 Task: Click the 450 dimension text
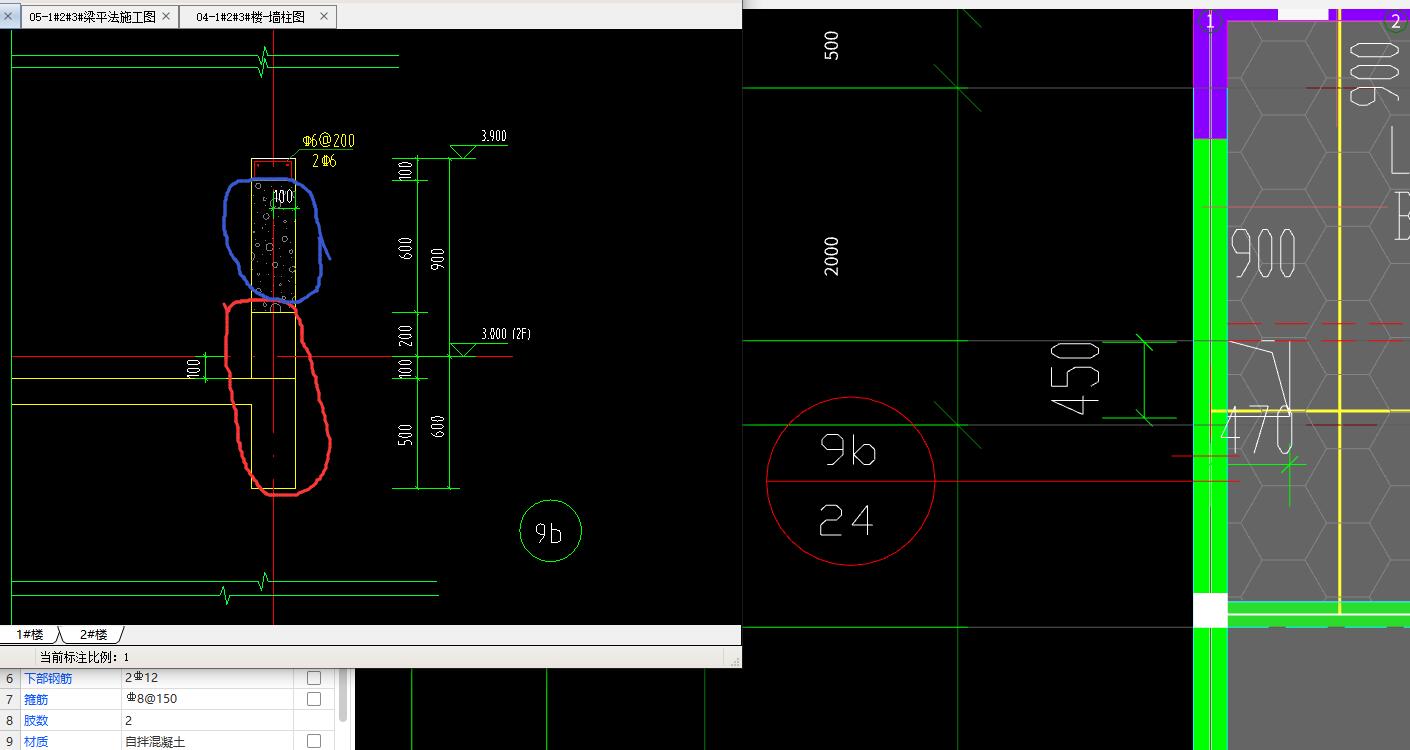tap(1075, 378)
